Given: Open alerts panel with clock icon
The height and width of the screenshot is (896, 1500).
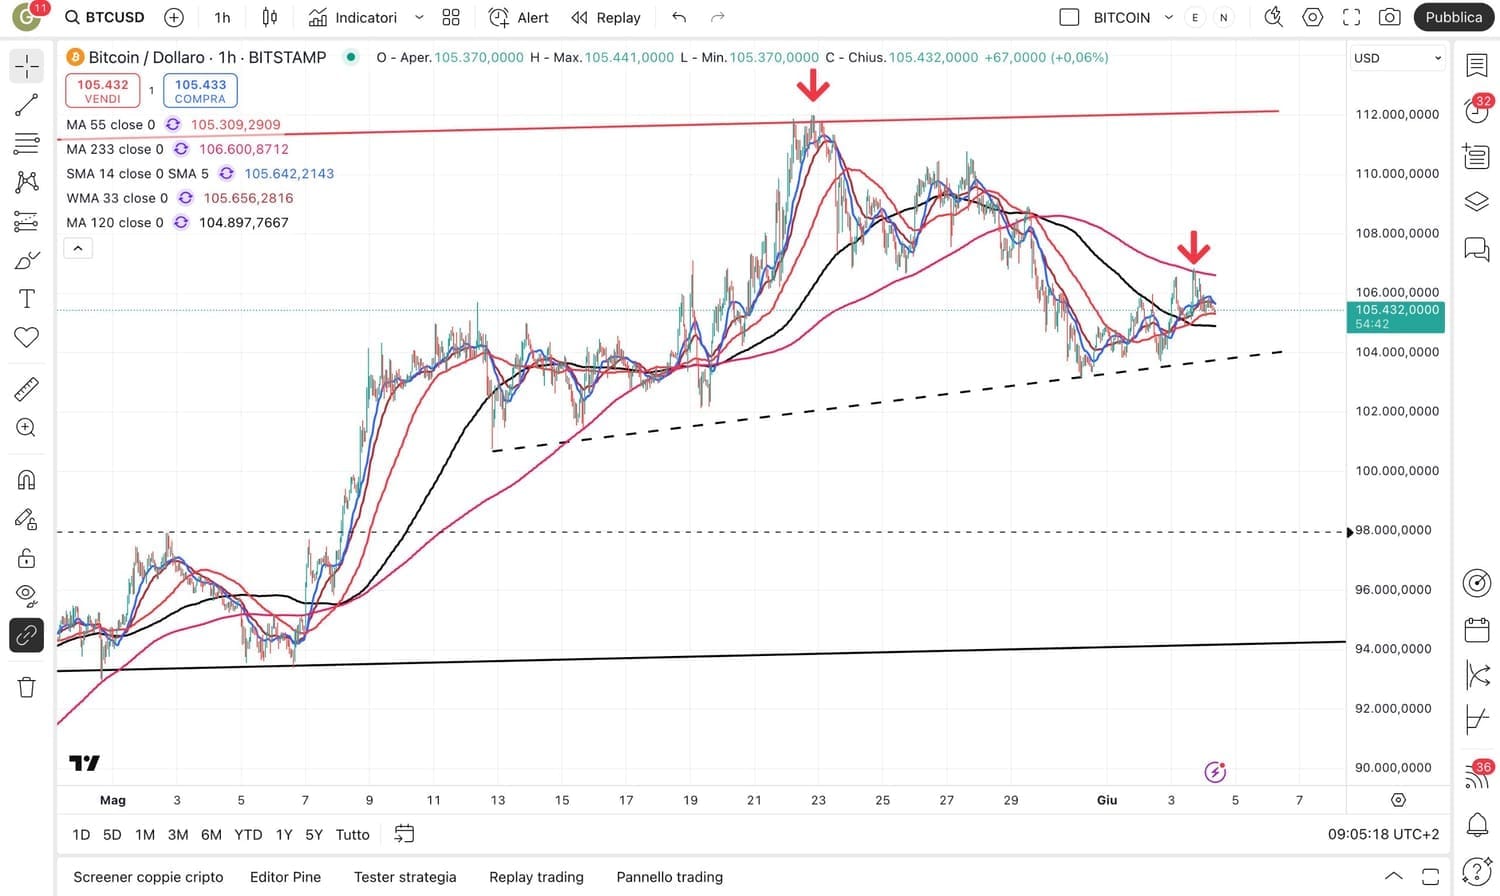Looking at the screenshot, I should [x=1477, y=110].
